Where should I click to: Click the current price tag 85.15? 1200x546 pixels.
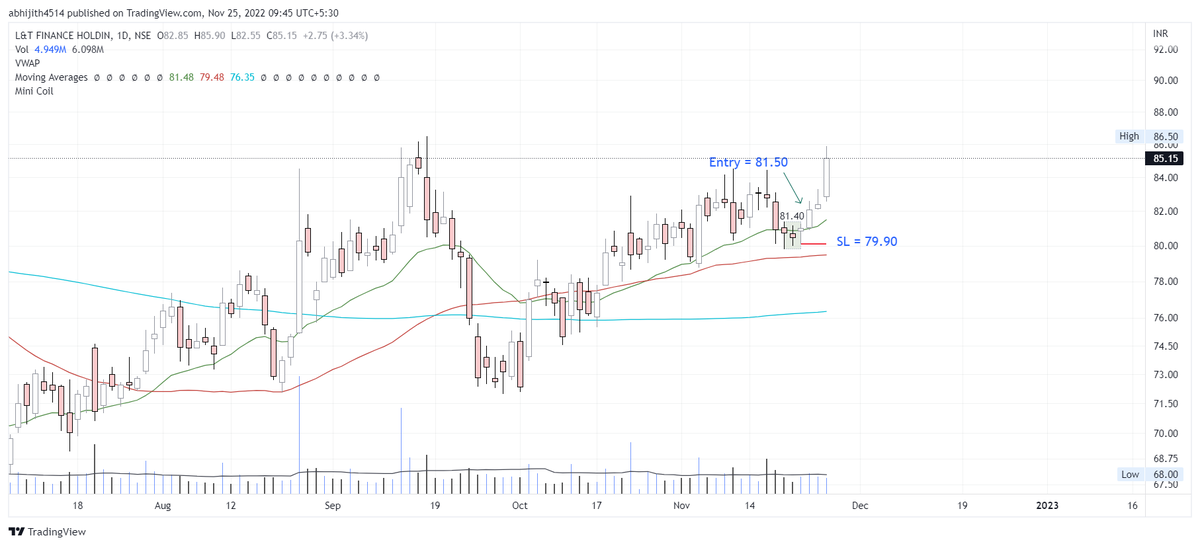point(1165,158)
